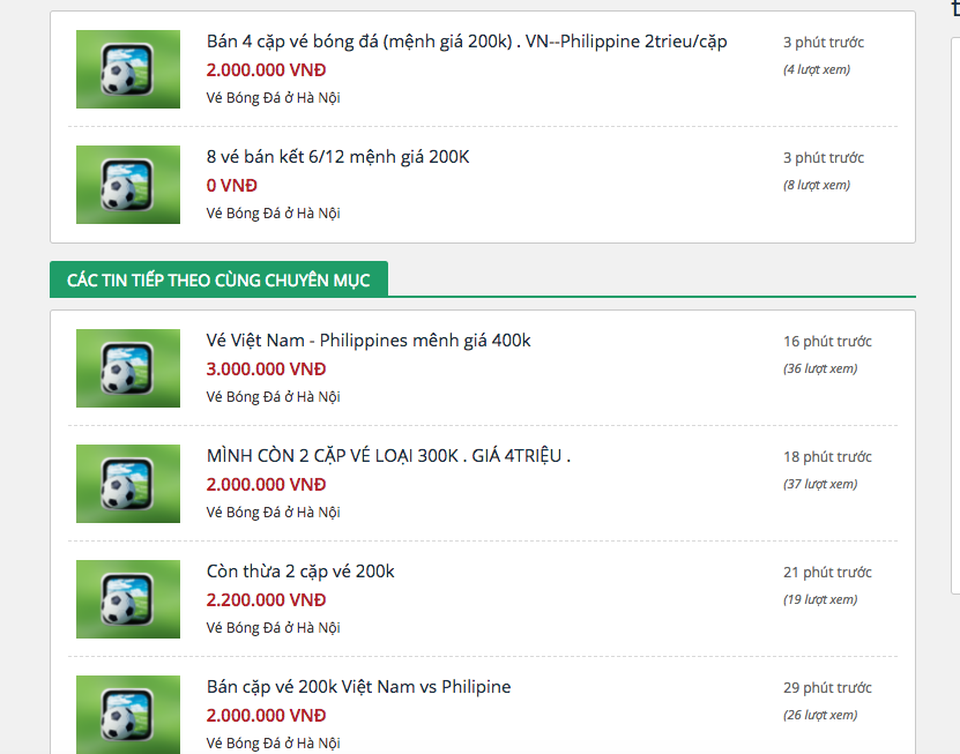
Task: Click '(19 lượt xem)' view count
Action: coord(820,600)
